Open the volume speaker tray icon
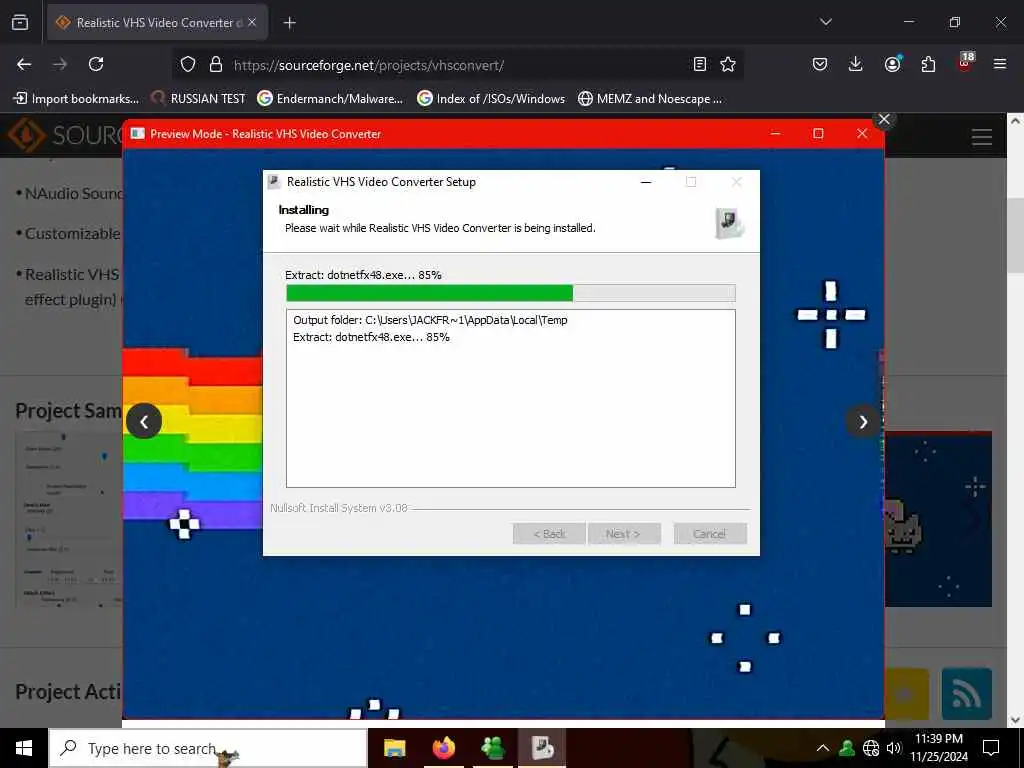1024x768 pixels. tap(894, 748)
